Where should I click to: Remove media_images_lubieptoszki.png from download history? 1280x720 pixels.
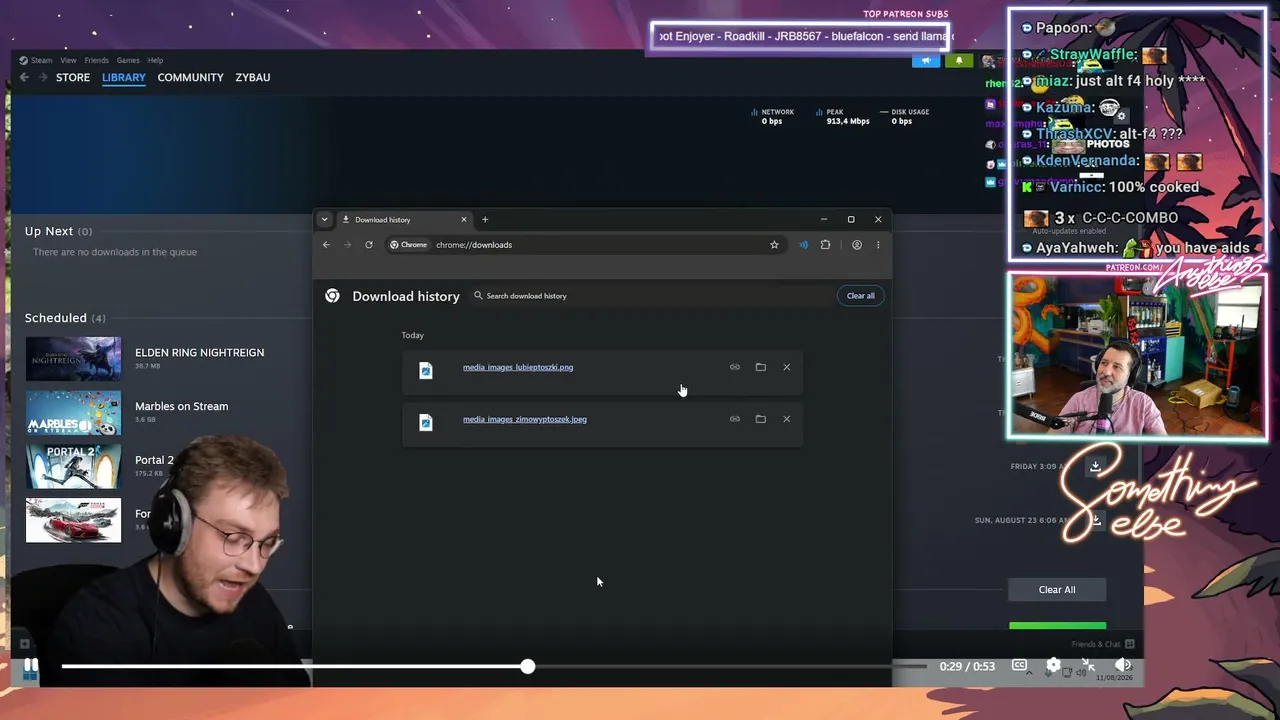pos(787,367)
